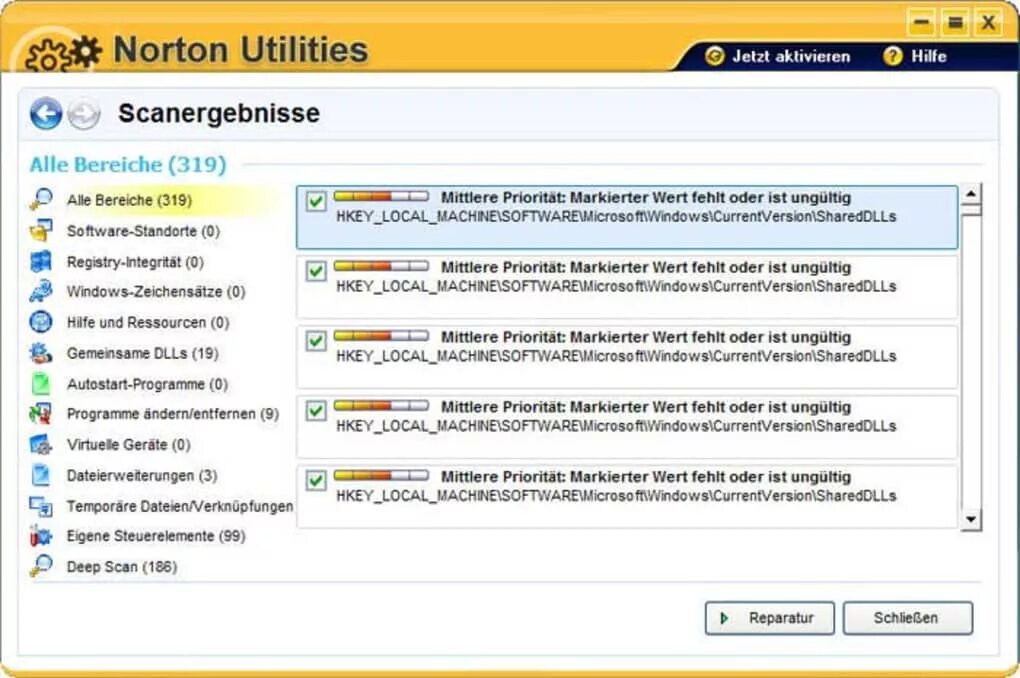Uncheck the second scan result checkbox
The image size is (1020, 678).
click(316, 271)
